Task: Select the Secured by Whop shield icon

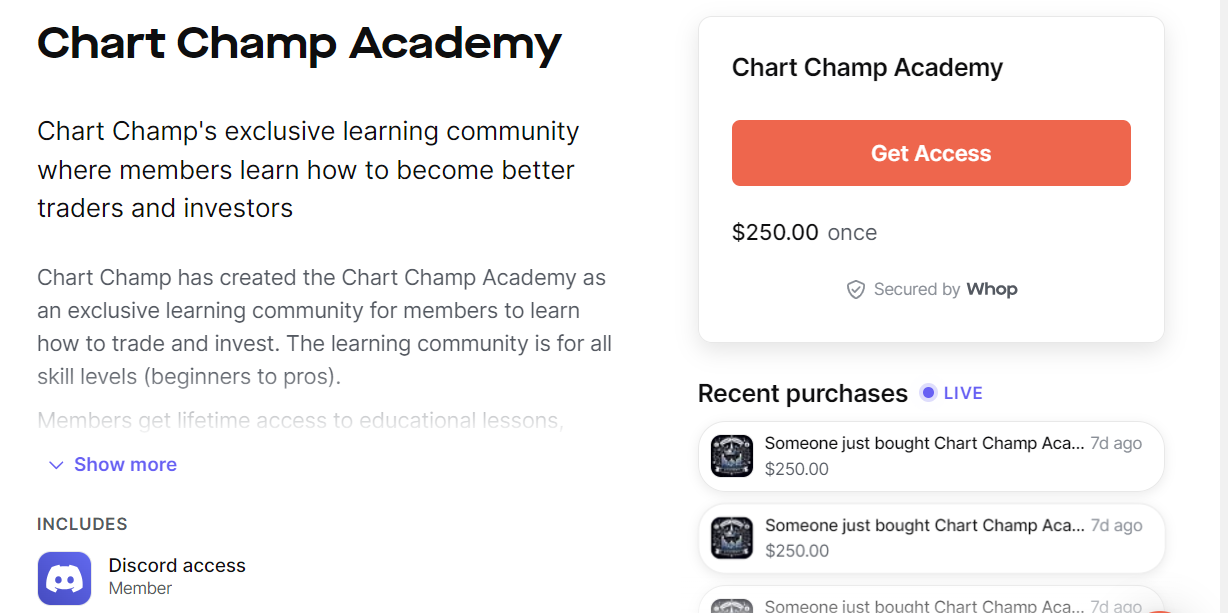Action: point(856,289)
